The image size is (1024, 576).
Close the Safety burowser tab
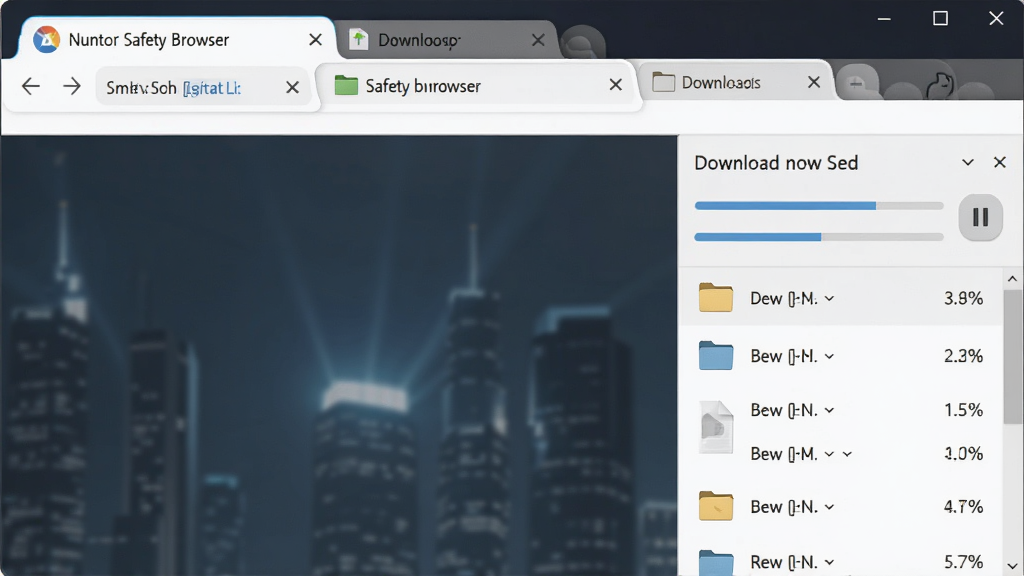coord(615,84)
